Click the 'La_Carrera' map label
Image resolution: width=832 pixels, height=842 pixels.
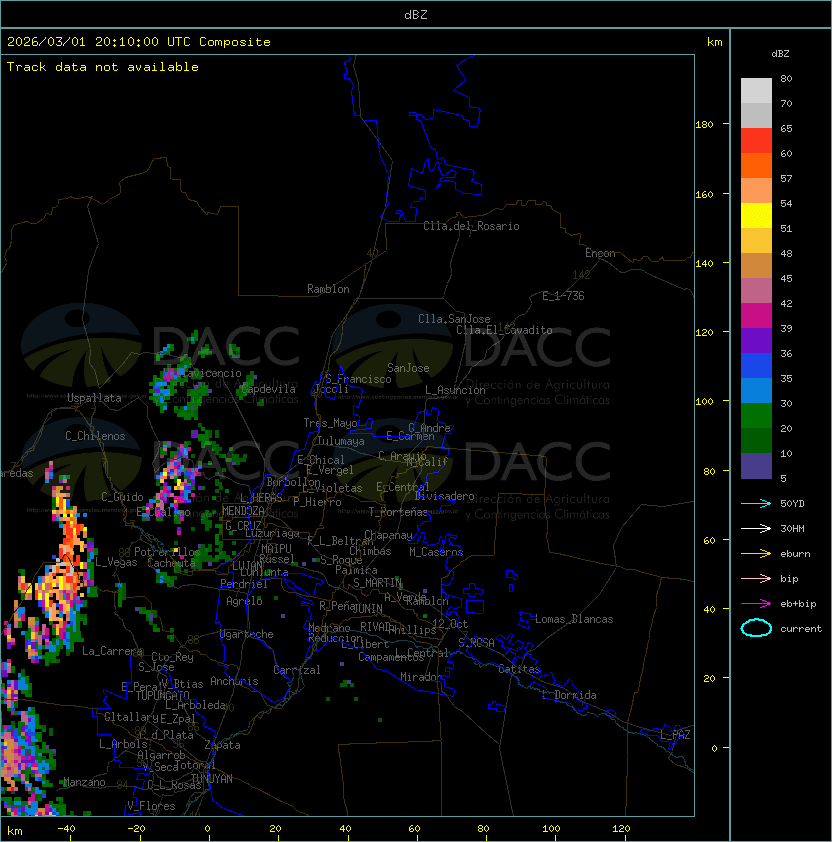112,651
